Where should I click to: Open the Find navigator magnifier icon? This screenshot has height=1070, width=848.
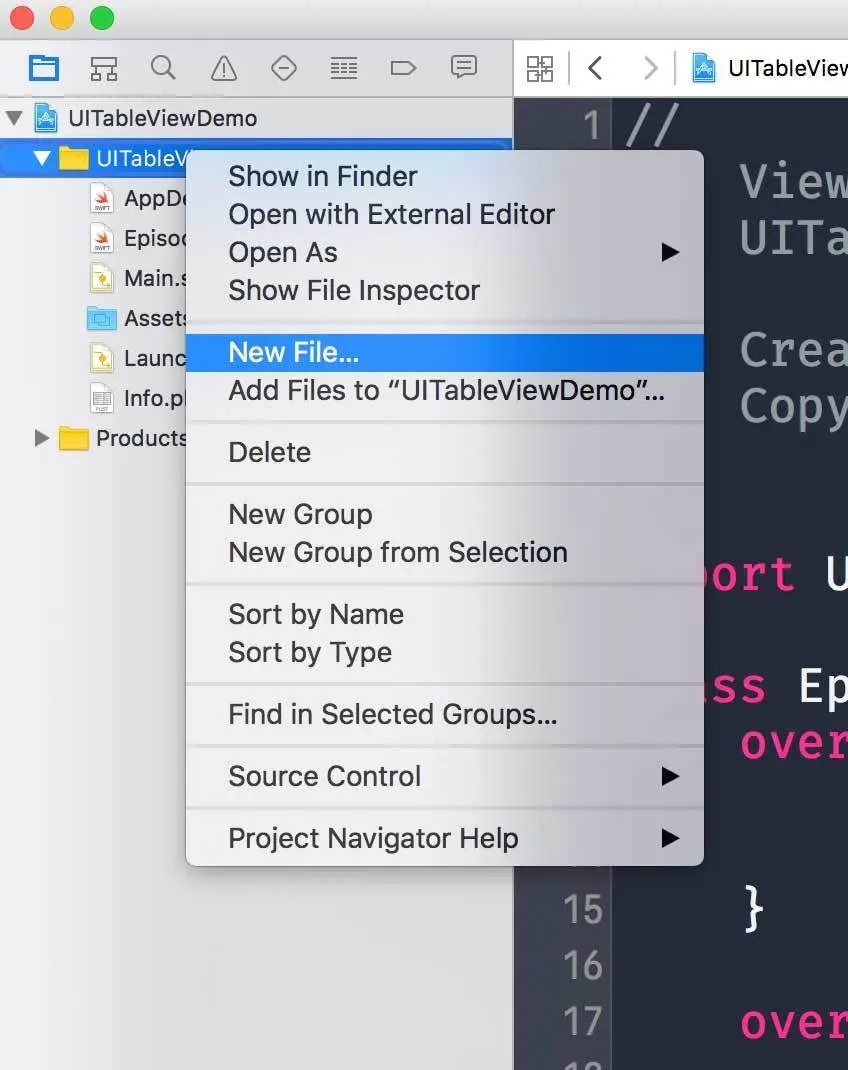pos(163,68)
